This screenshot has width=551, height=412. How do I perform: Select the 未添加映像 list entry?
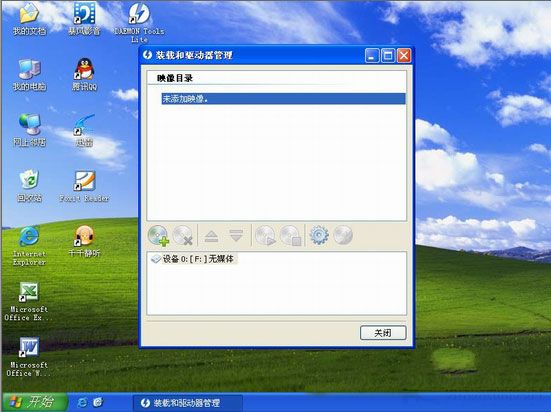click(283, 99)
